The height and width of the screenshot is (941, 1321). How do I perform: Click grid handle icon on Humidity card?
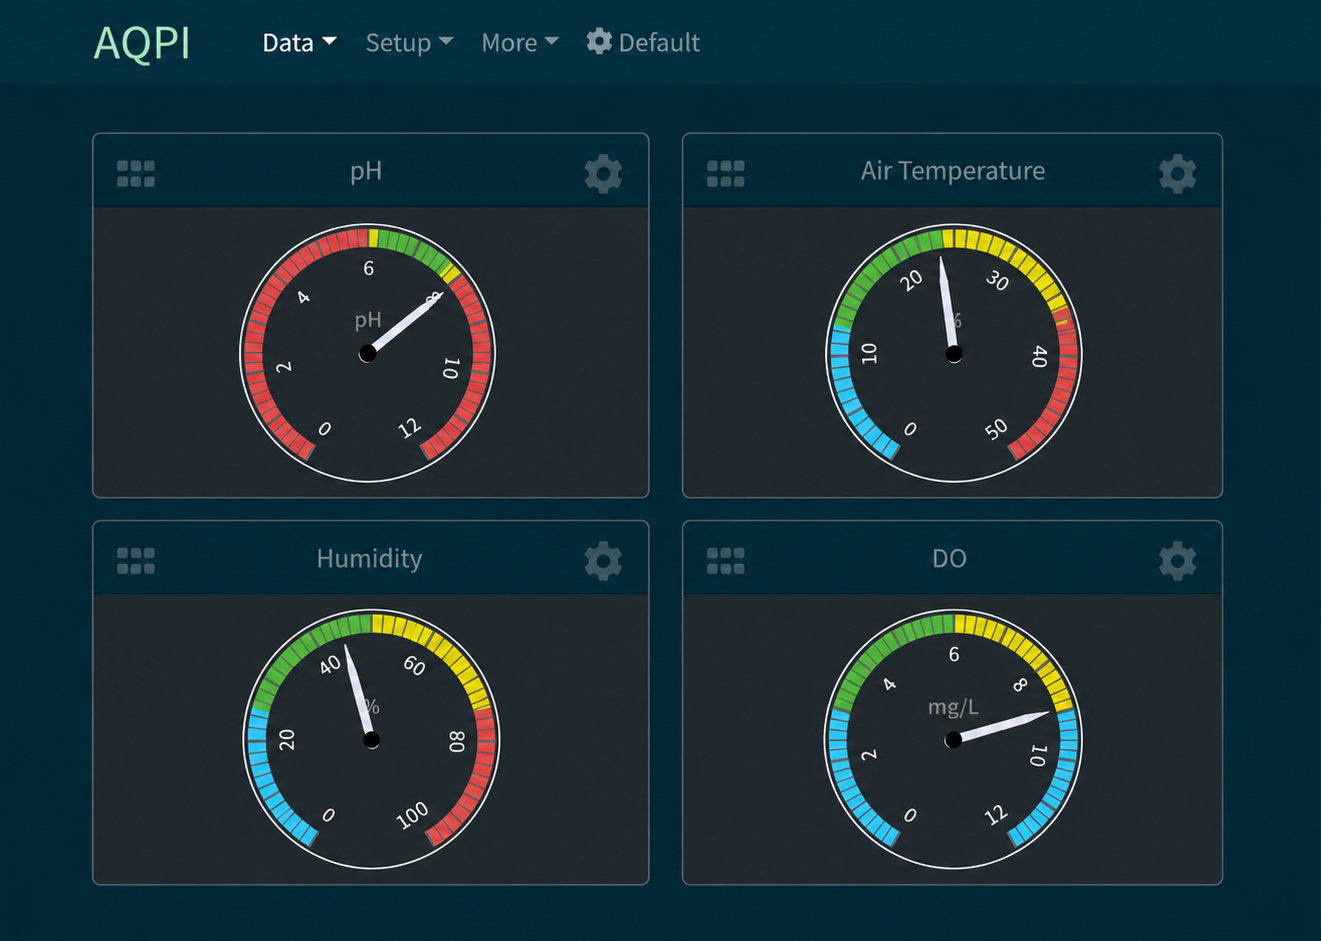136,561
